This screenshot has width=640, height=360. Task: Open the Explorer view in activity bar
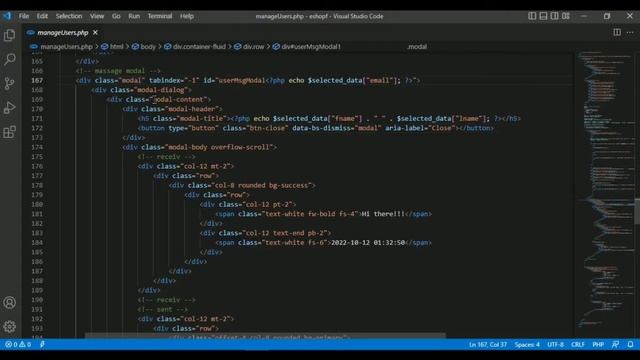click(x=9, y=35)
